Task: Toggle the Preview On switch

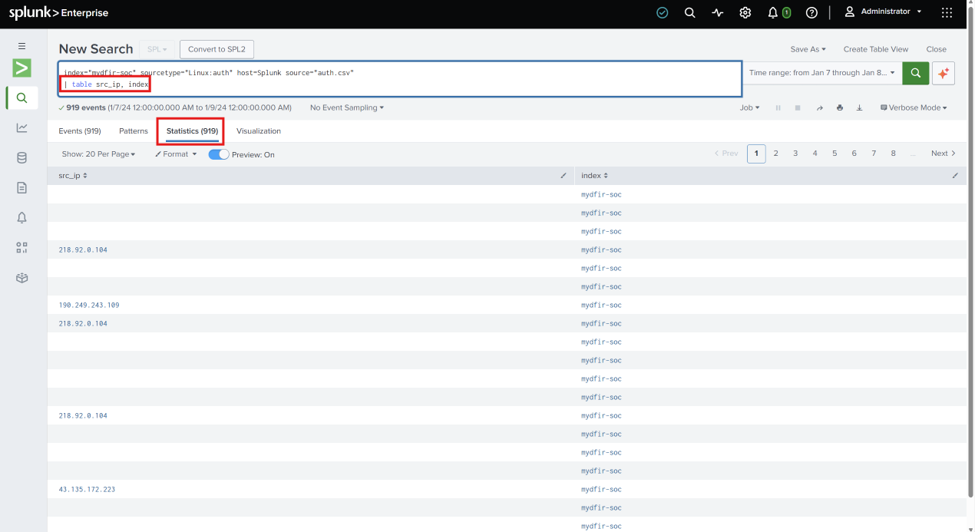Action: [218, 154]
